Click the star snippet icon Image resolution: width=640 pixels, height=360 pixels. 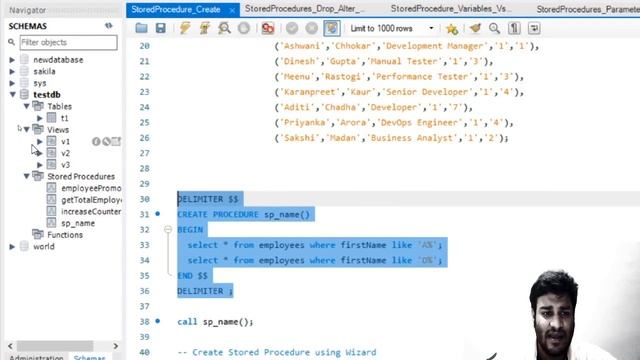point(452,29)
